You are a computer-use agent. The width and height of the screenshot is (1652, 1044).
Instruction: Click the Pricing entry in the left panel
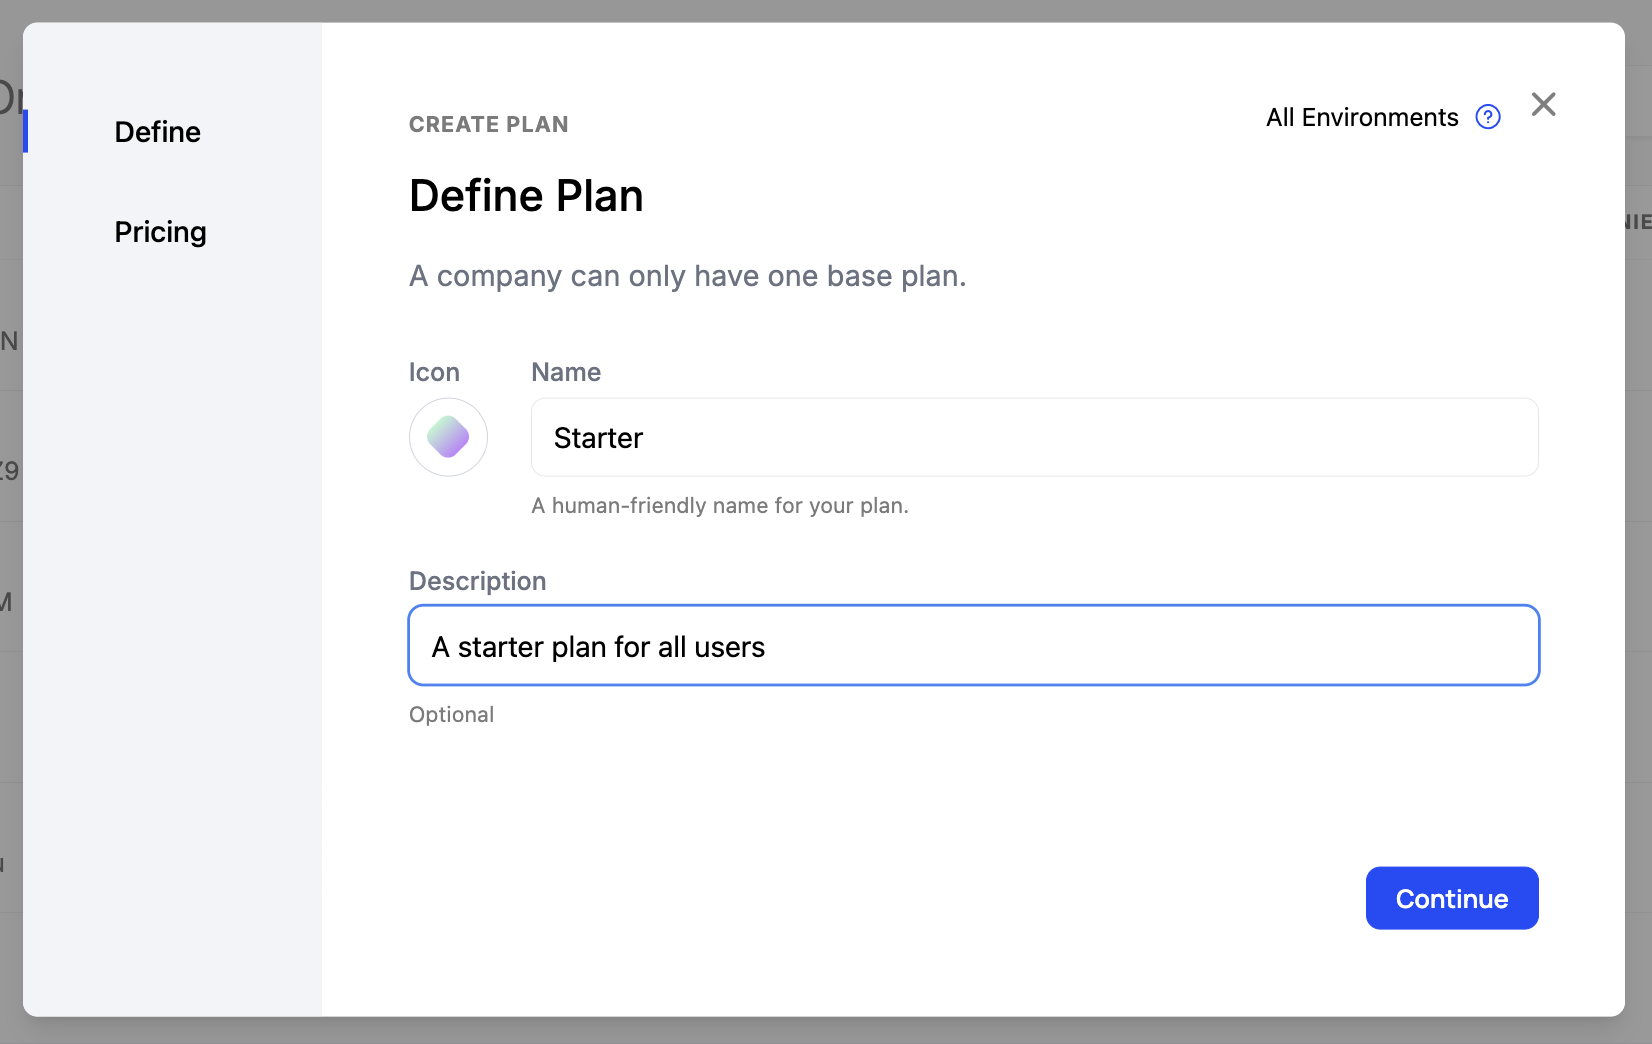coord(160,231)
